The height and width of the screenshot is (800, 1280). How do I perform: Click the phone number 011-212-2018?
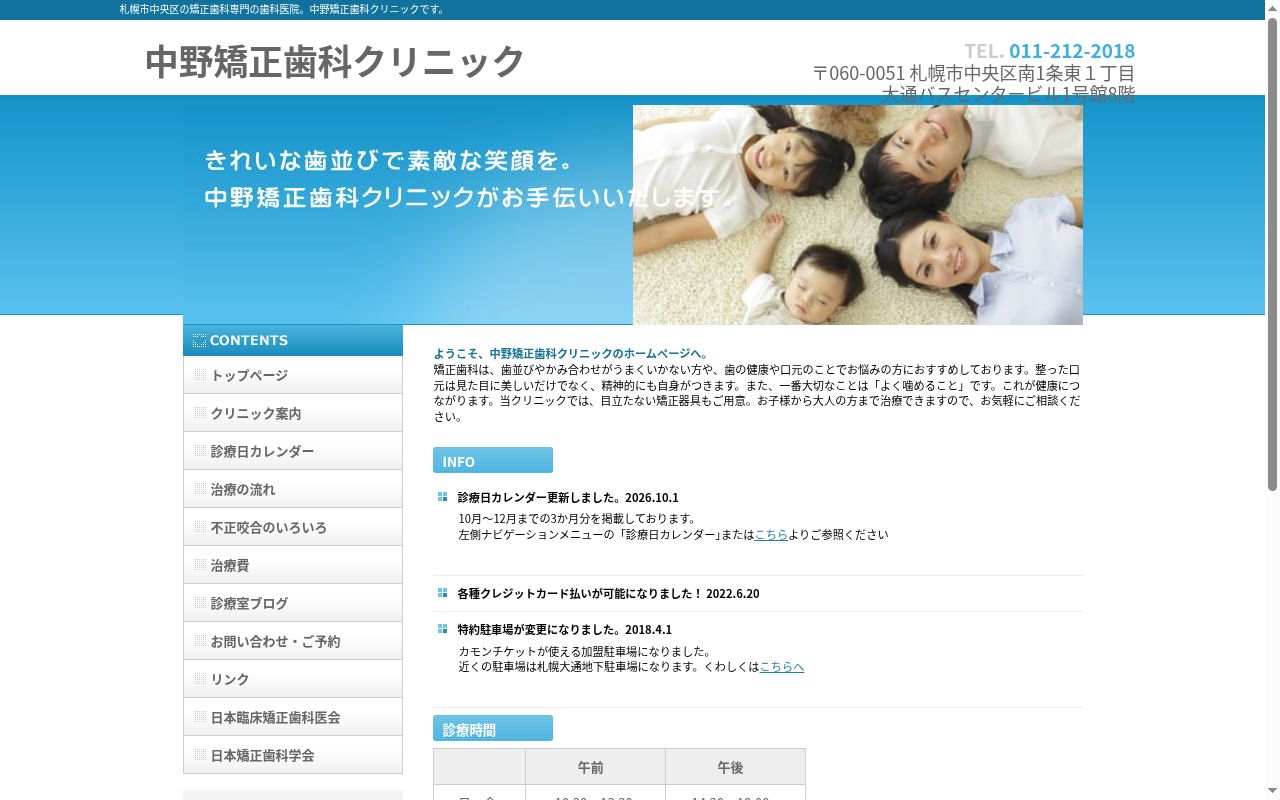[x=1072, y=51]
